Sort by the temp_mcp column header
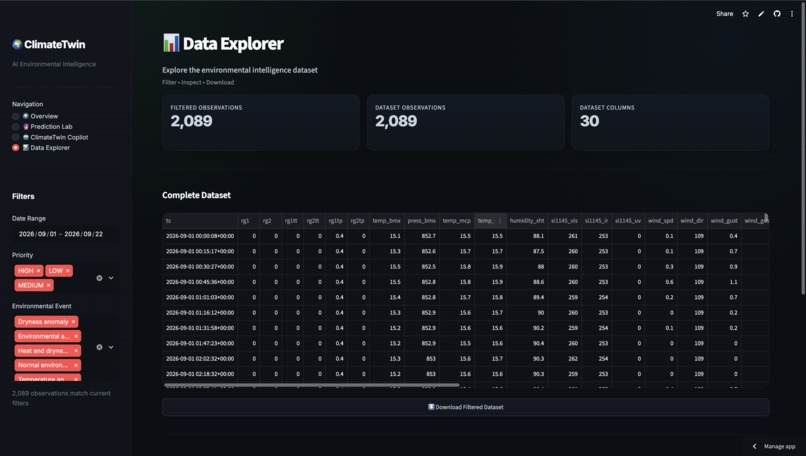806x456 pixels. (x=456, y=221)
